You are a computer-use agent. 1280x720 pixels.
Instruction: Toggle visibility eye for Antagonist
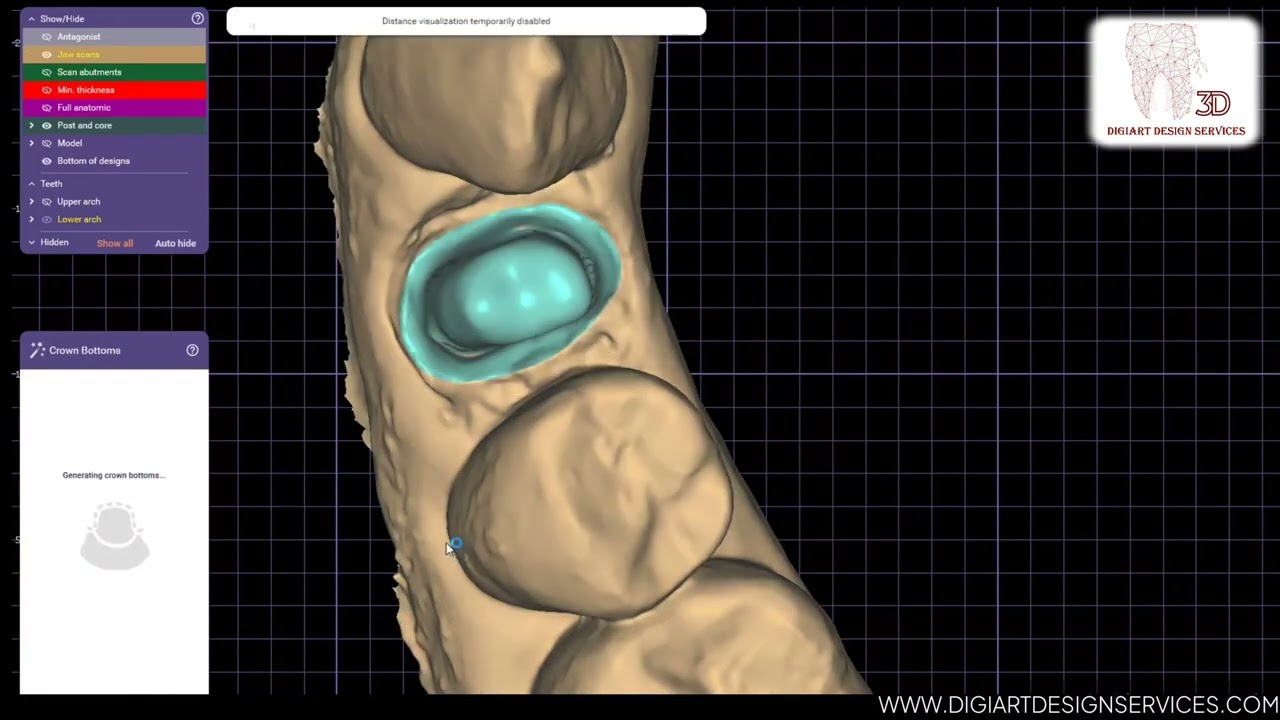[46, 37]
